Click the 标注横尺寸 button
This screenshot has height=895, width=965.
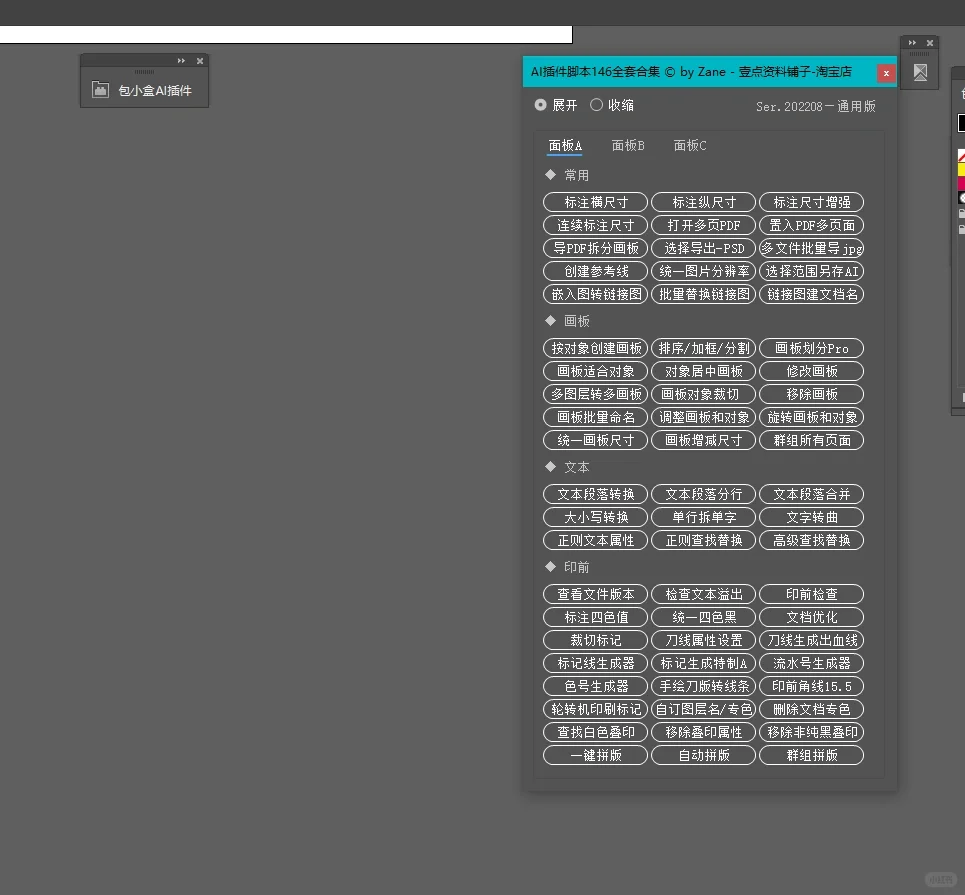coord(595,202)
